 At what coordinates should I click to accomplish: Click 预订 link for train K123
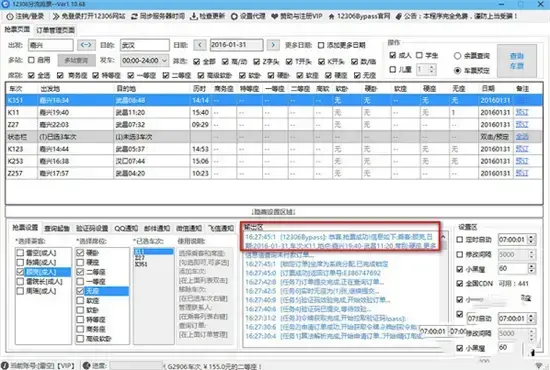click(x=522, y=149)
